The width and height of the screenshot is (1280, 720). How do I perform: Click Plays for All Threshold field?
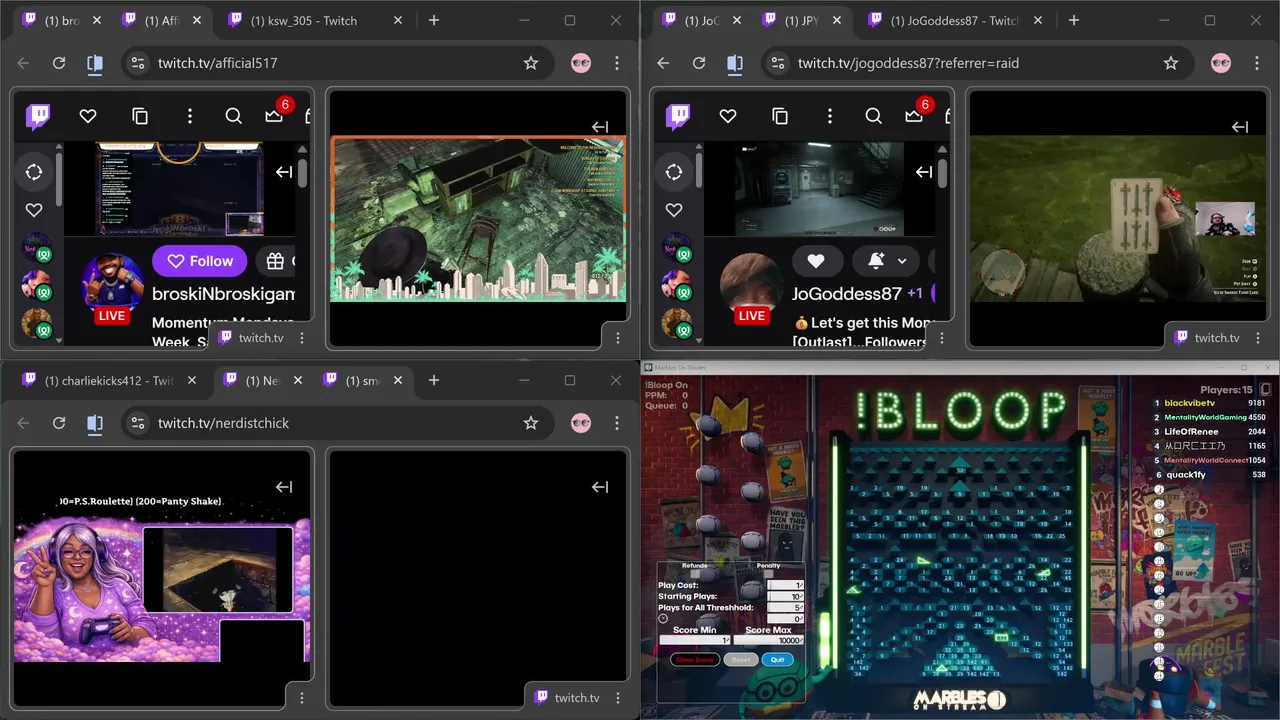pyautogui.click(x=786, y=608)
